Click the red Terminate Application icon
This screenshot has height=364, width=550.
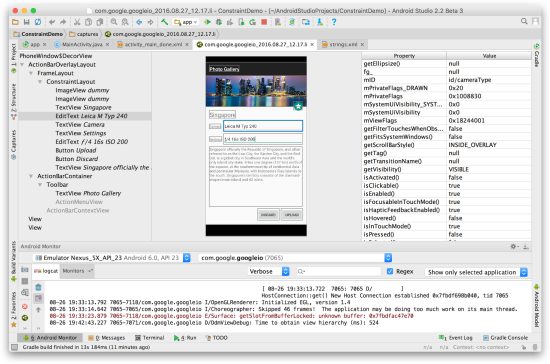click(x=25, y=306)
